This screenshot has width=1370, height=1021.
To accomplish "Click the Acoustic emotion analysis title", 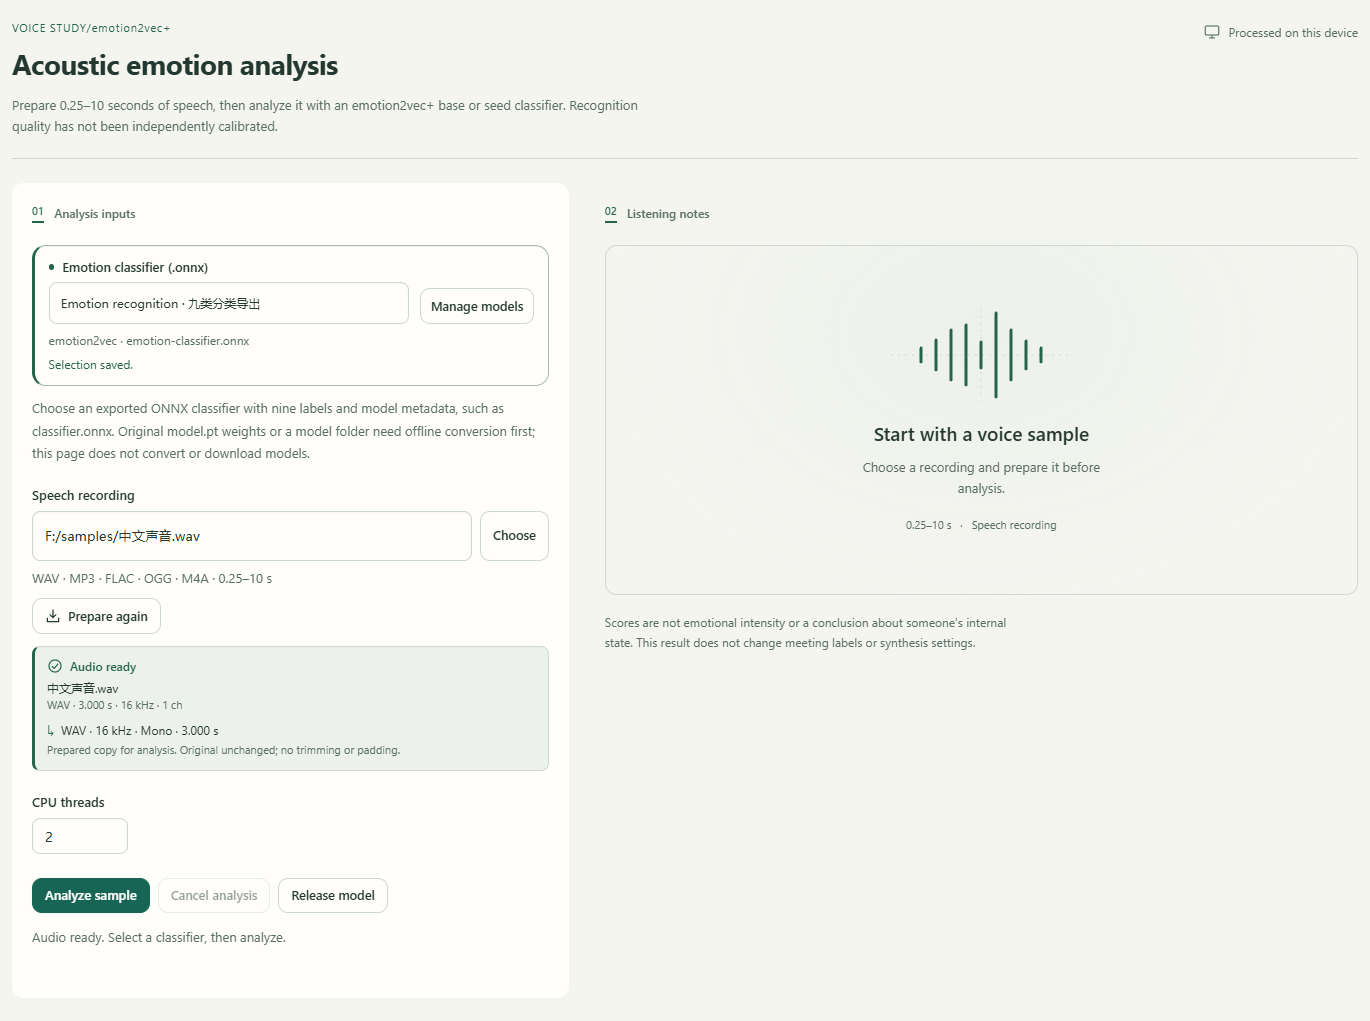I will pyautogui.click(x=175, y=66).
